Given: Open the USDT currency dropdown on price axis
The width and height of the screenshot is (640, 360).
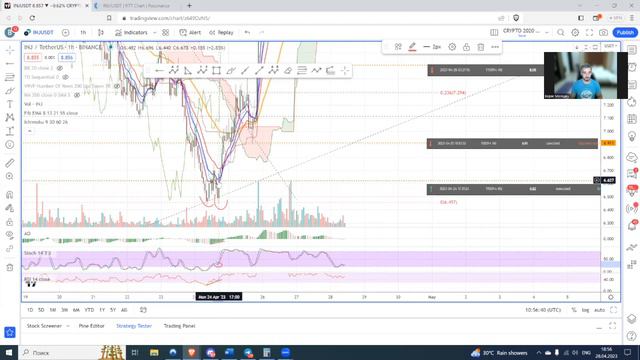Looking at the screenshot, I should point(610,46).
